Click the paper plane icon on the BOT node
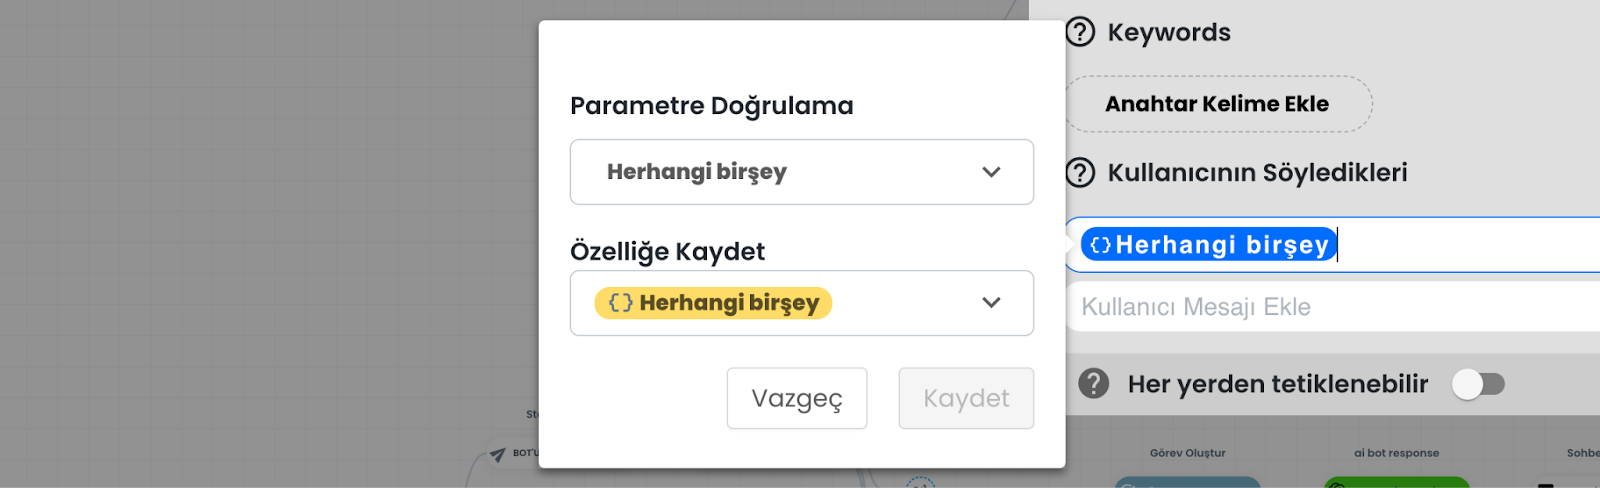1600x488 pixels. tap(498, 455)
